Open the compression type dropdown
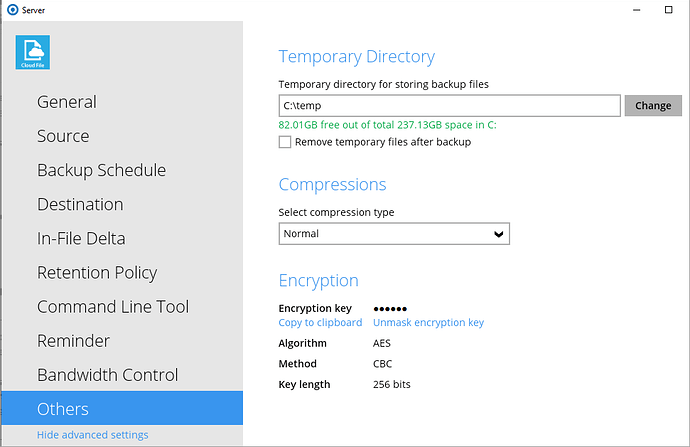The height and width of the screenshot is (447, 690). pyautogui.click(x=394, y=234)
